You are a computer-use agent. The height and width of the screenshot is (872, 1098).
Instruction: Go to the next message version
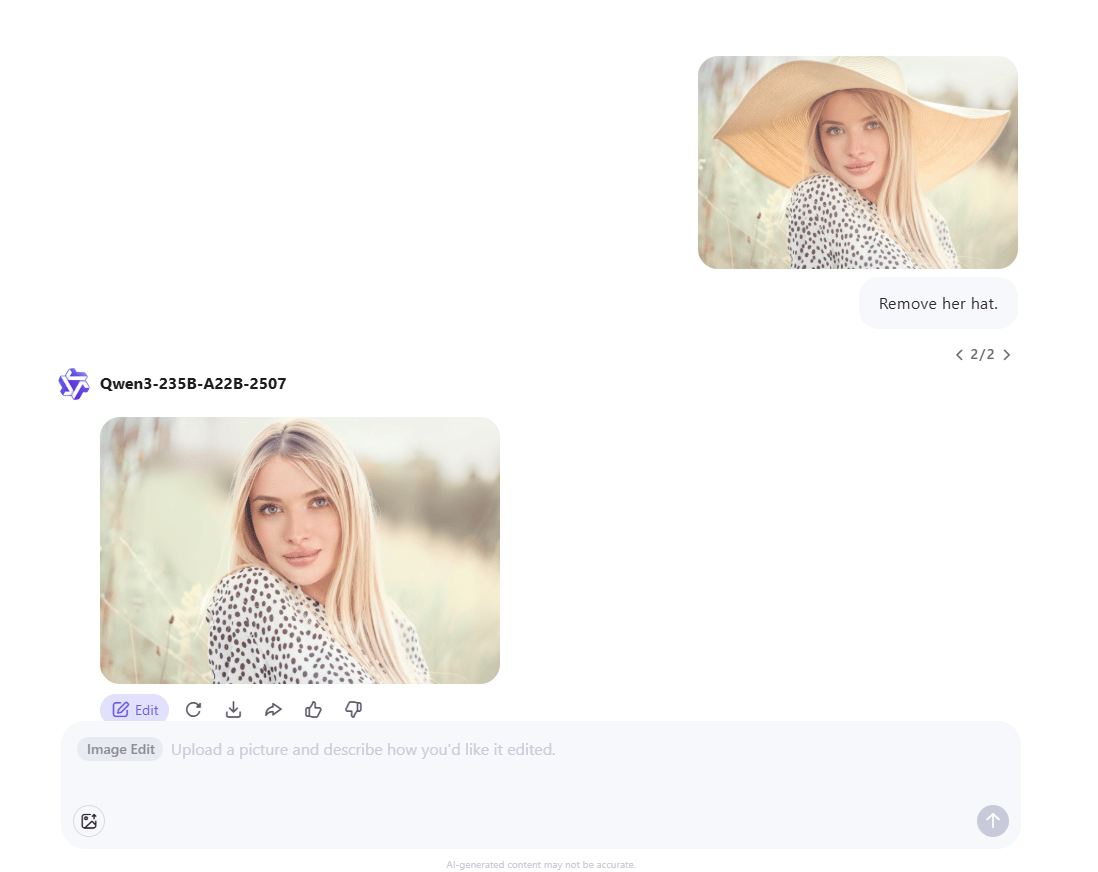1006,355
